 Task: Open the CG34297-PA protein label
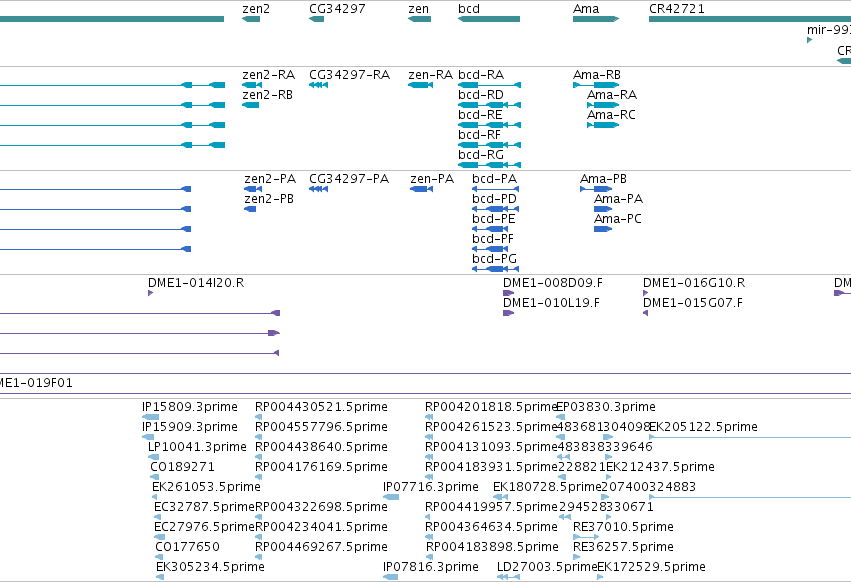(x=349, y=179)
